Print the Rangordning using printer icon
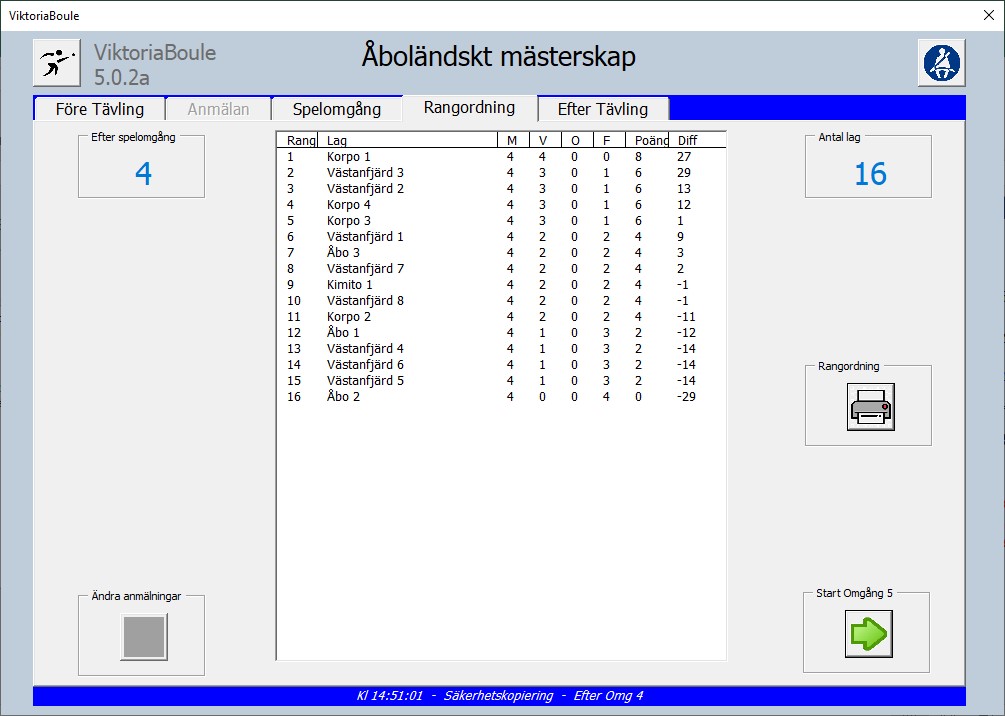The image size is (1005, 716). pos(870,407)
